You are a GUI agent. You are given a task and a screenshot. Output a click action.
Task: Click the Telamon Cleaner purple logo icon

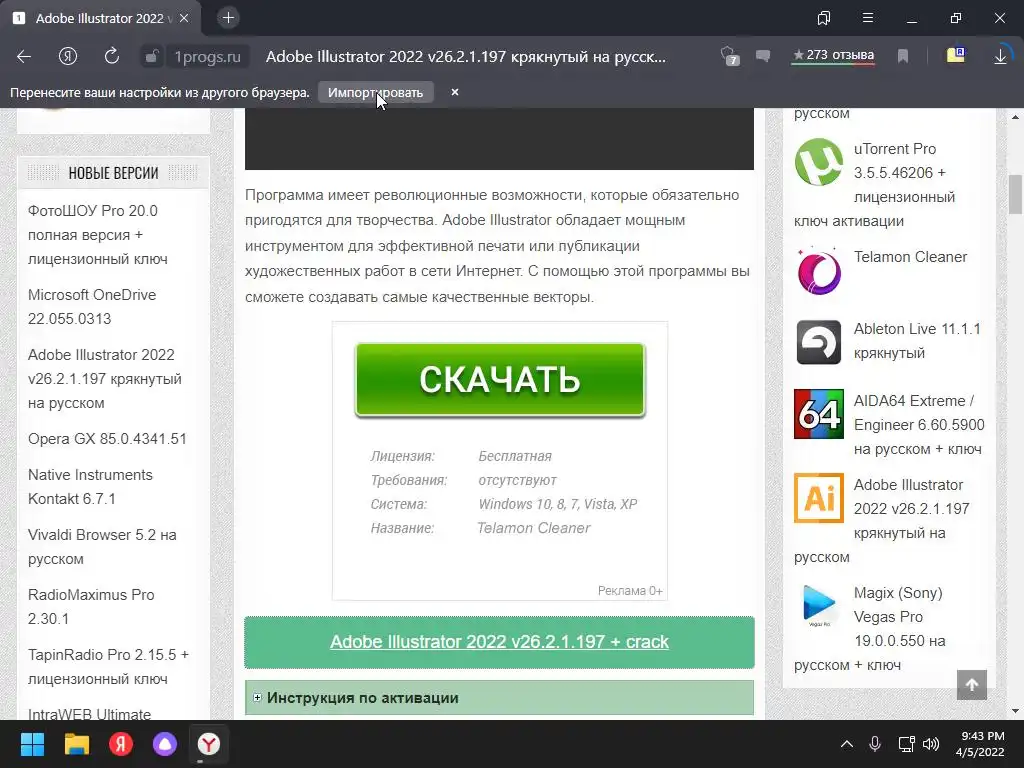(x=819, y=270)
